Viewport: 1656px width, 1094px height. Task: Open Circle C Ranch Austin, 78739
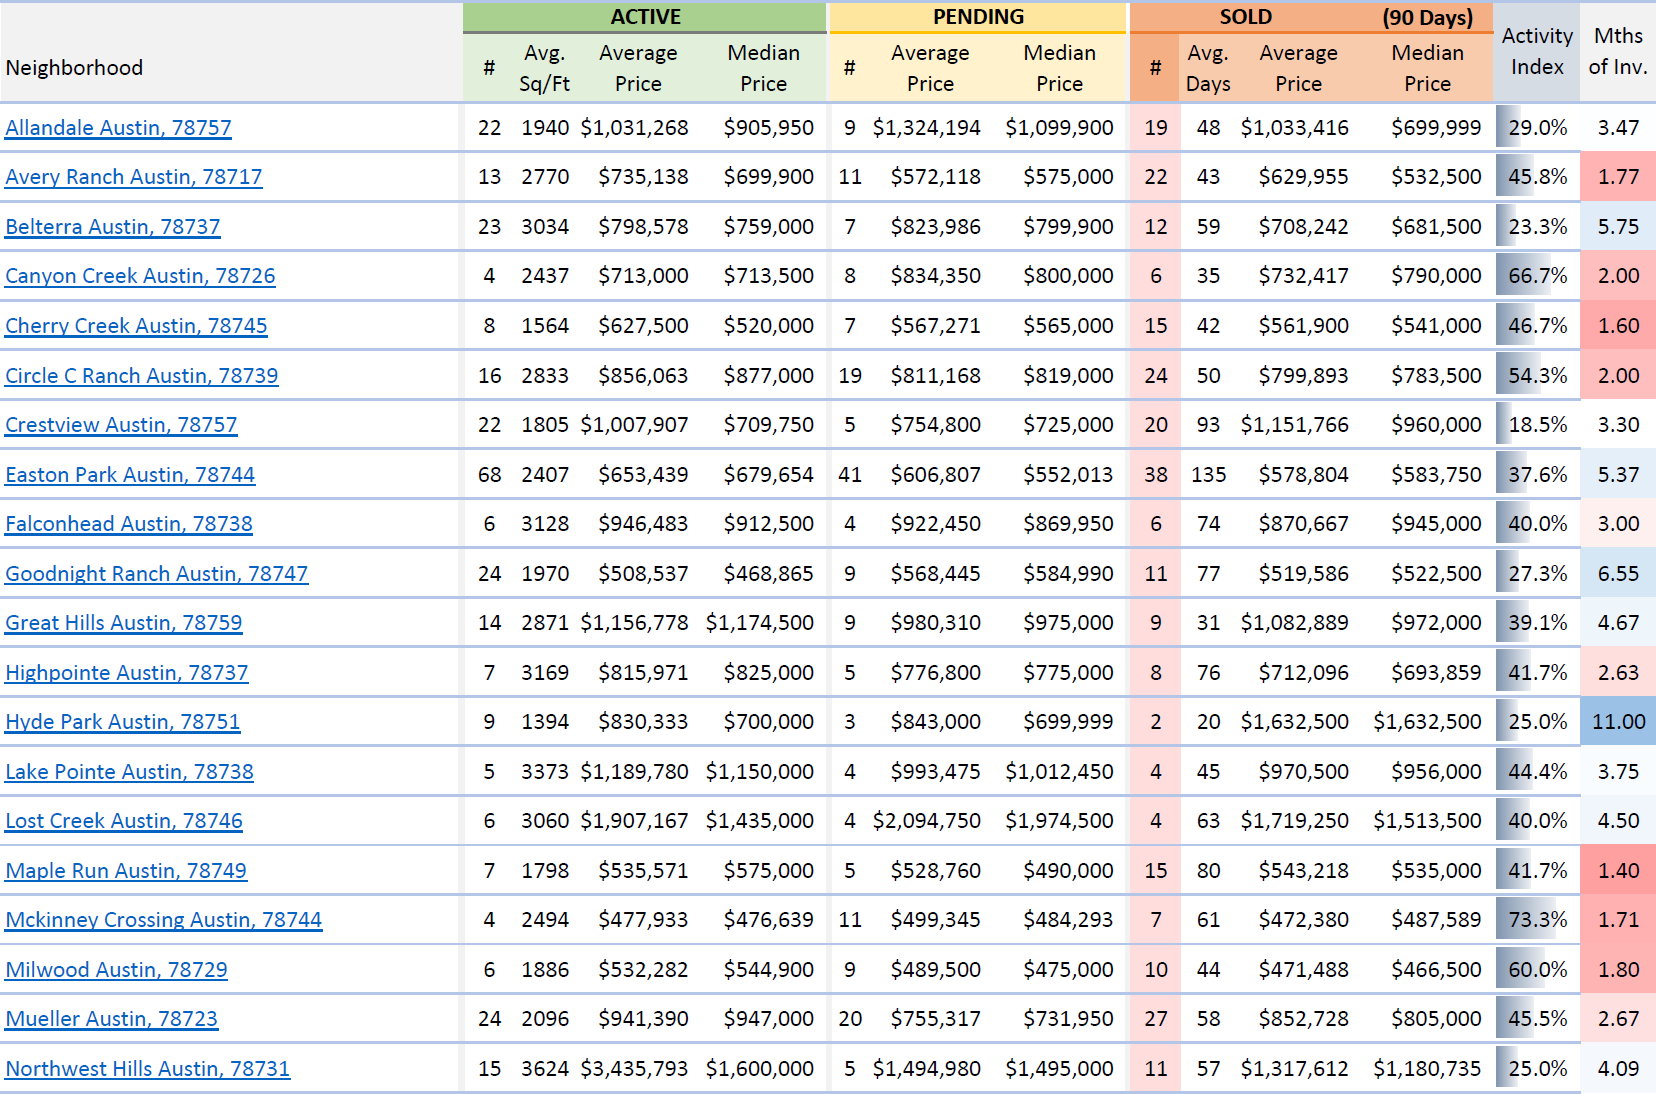coord(141,376)
